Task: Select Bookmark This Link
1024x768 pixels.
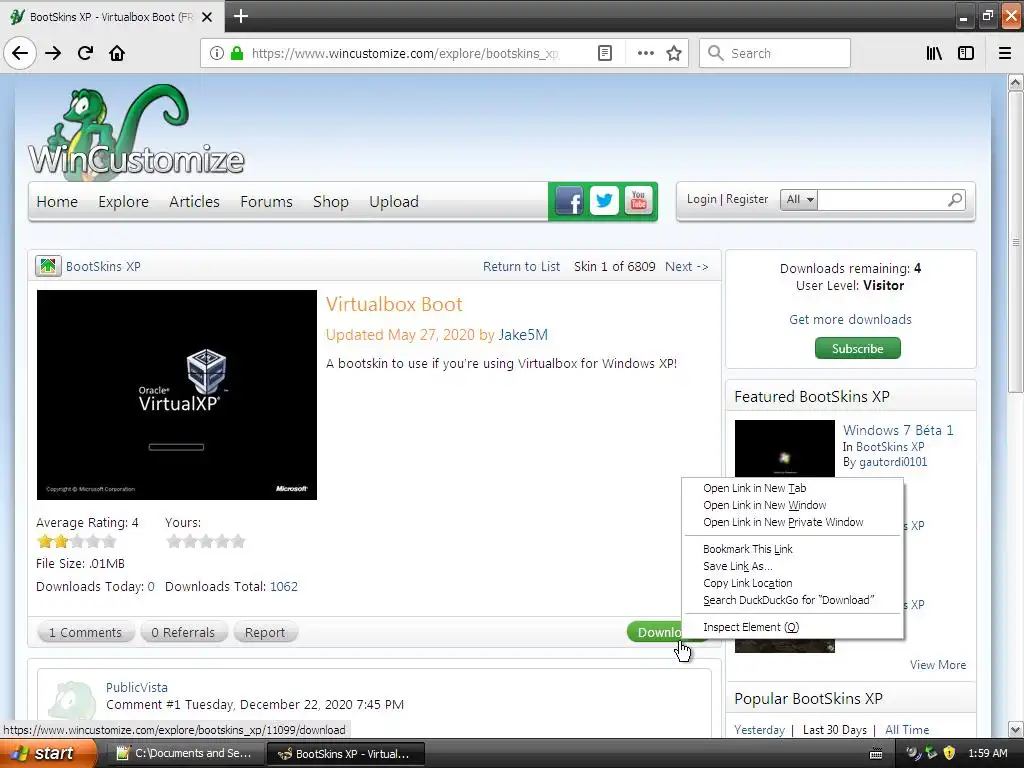Action: tap(748, 549)
